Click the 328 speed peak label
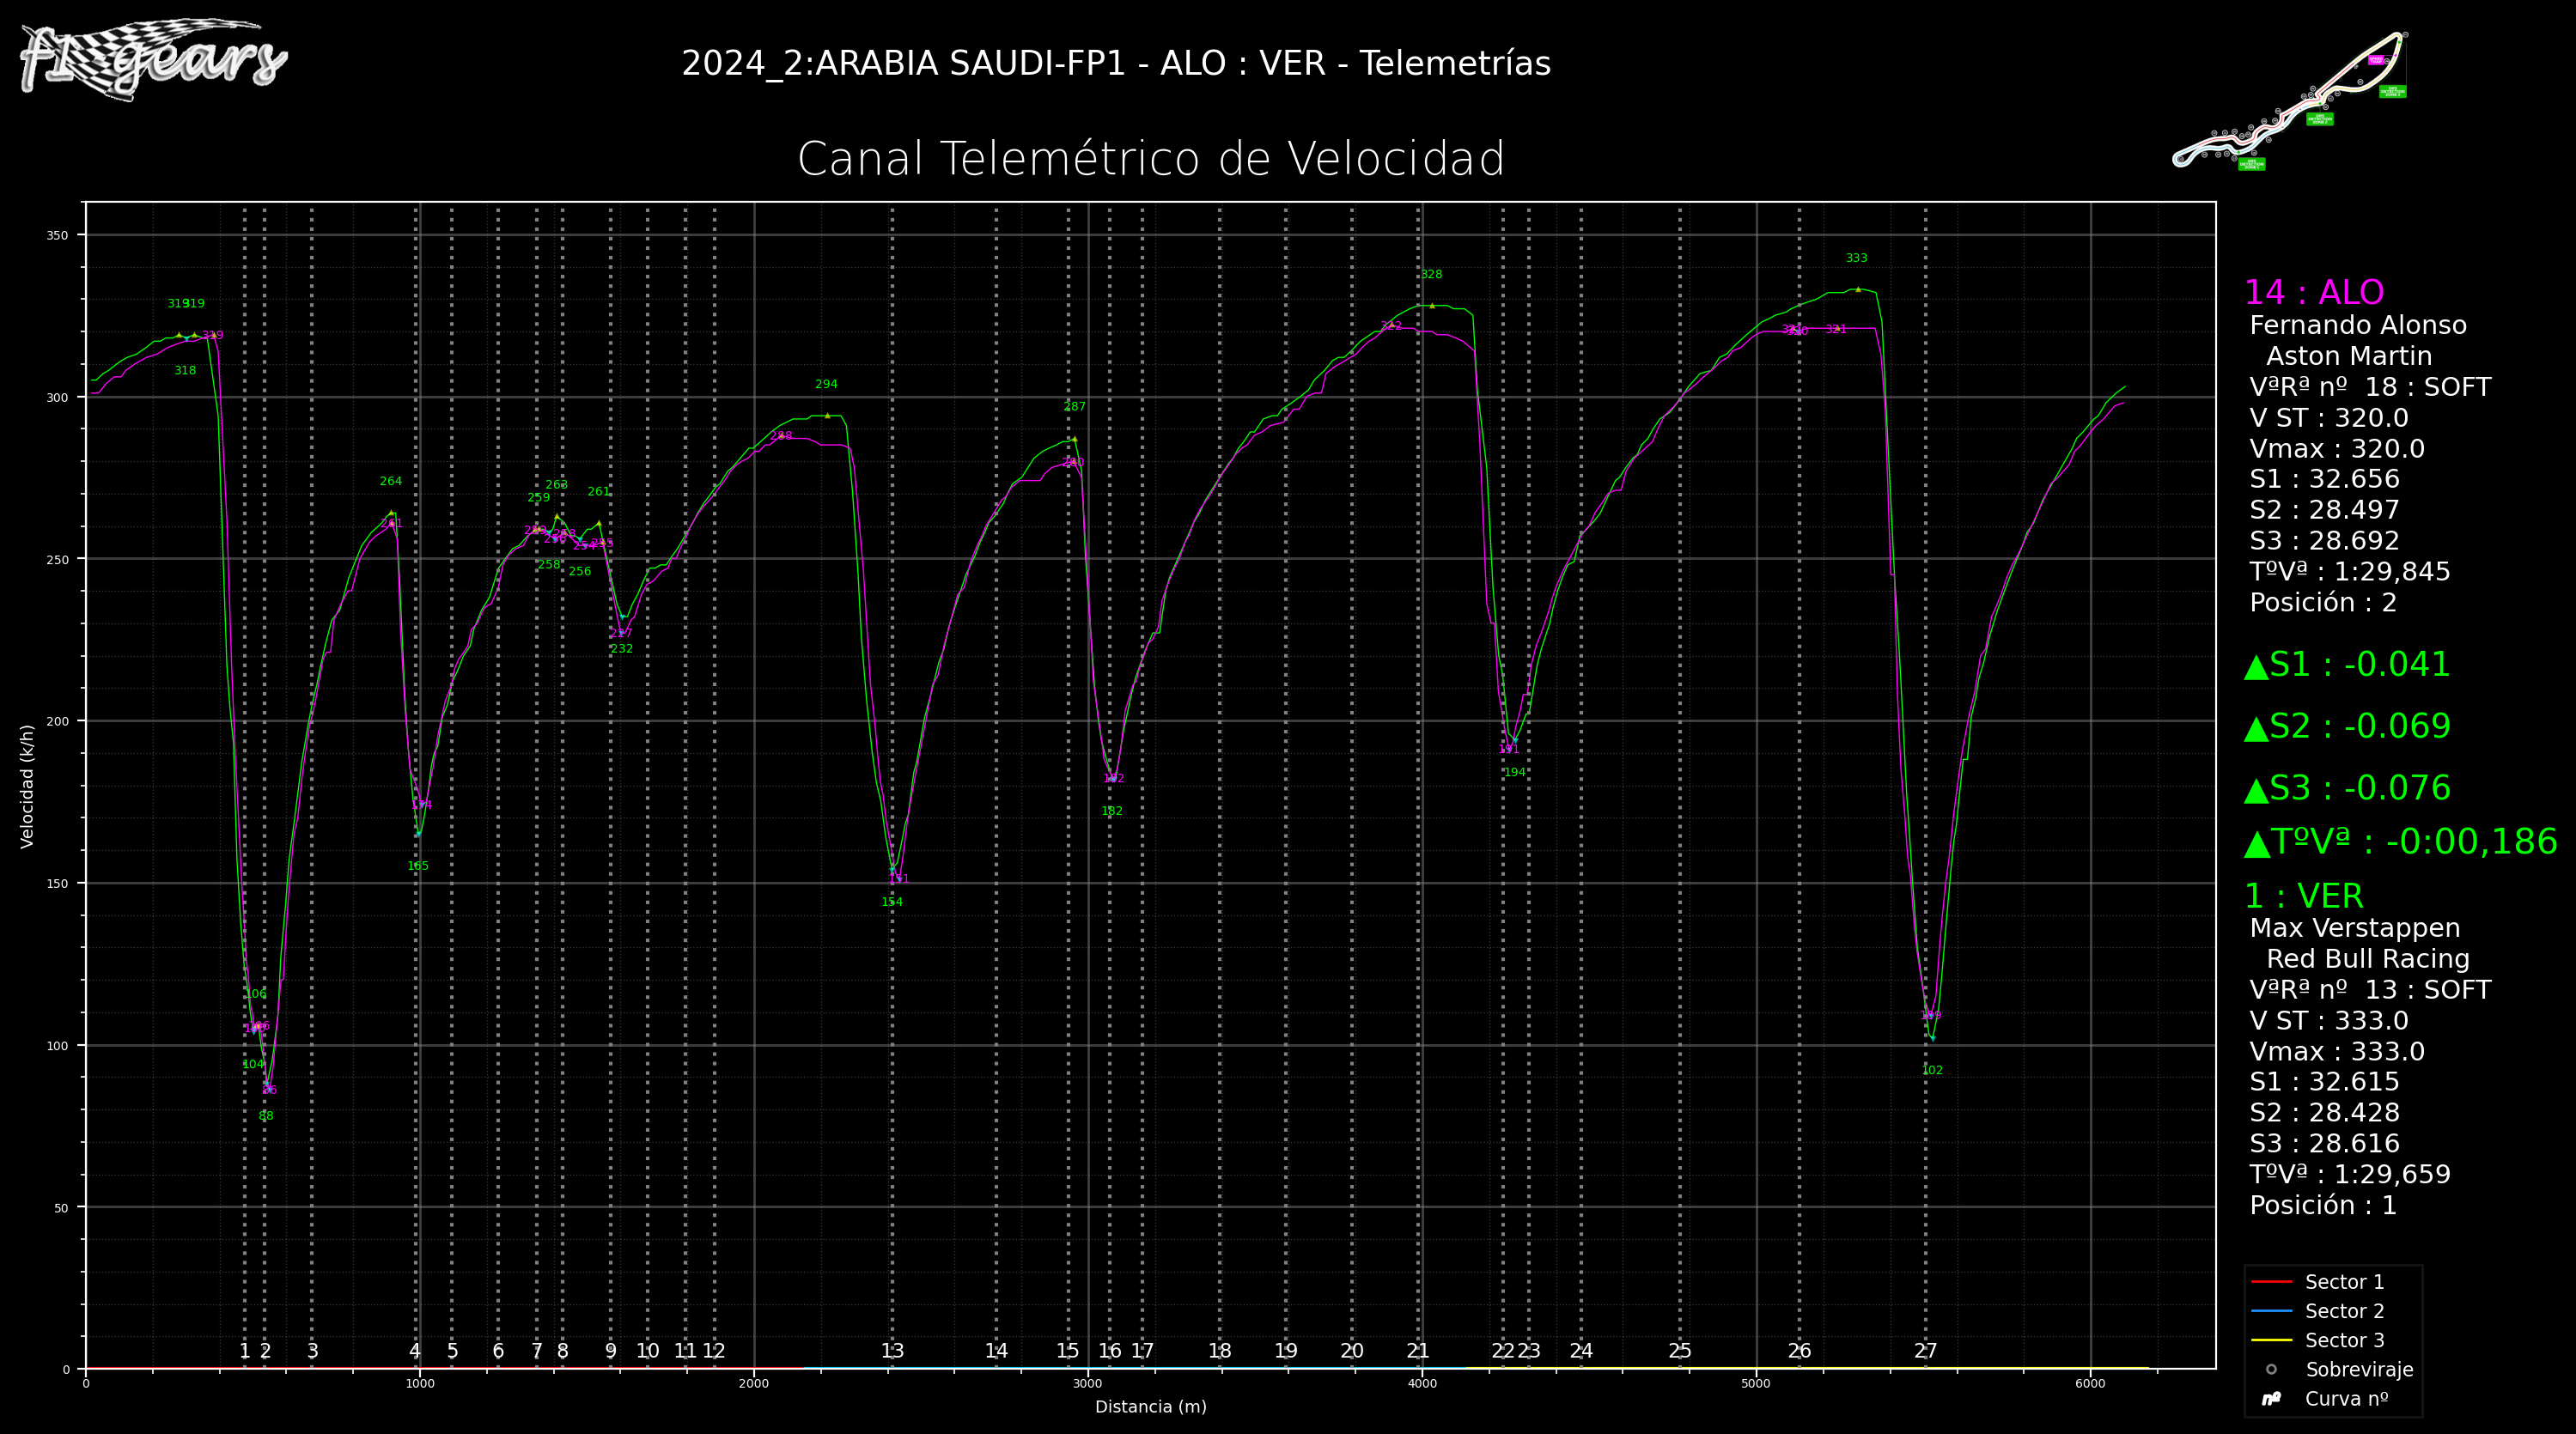 [x=1431, y=274]
